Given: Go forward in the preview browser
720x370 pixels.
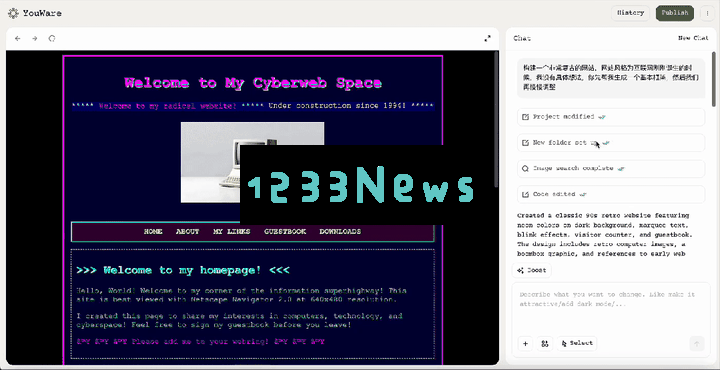Looking at the screenshot, I should (x=35, y=39).
